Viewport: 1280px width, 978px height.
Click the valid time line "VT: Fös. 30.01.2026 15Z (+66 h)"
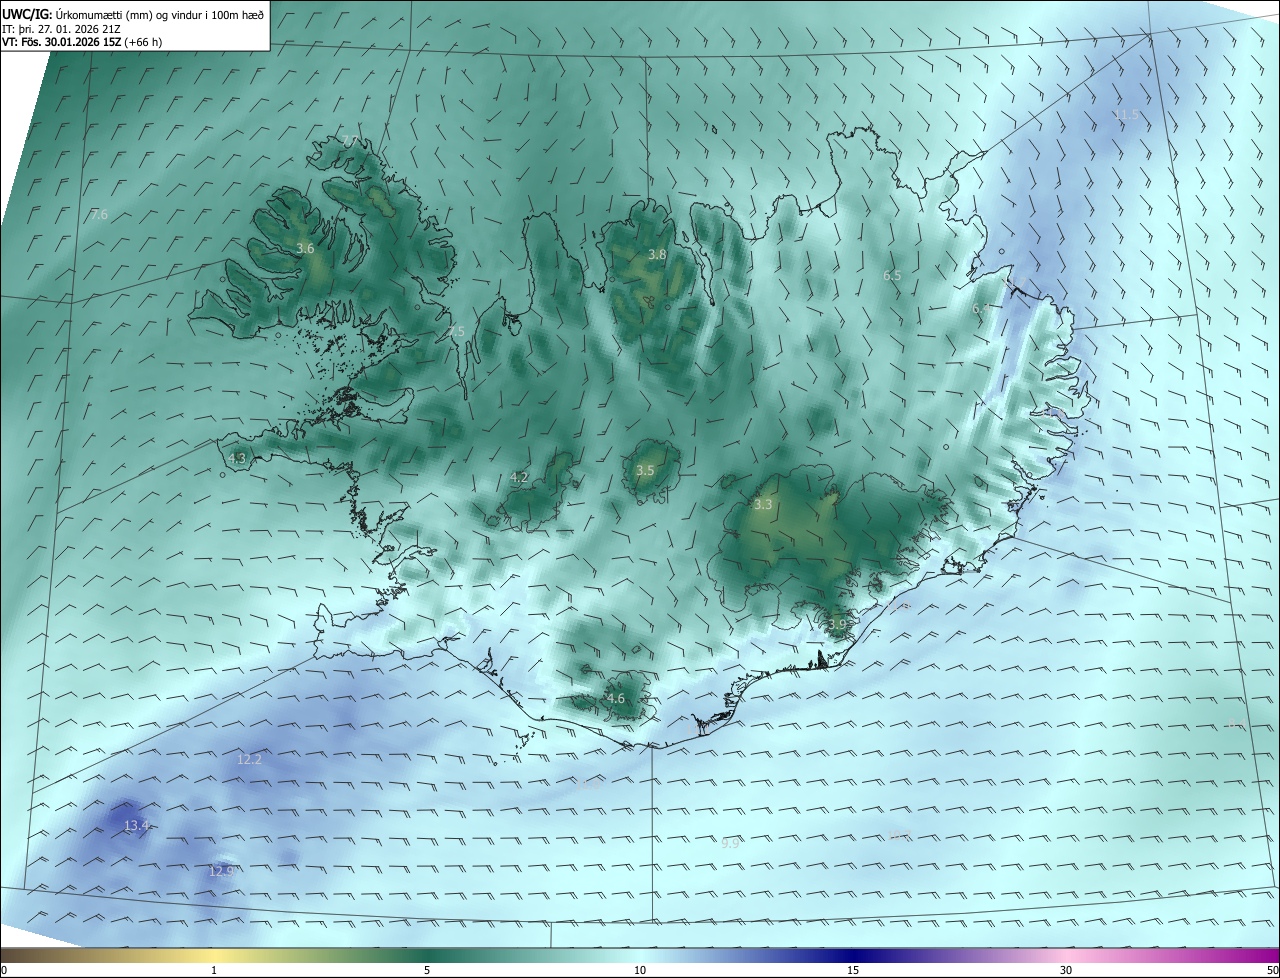[82, 42]
